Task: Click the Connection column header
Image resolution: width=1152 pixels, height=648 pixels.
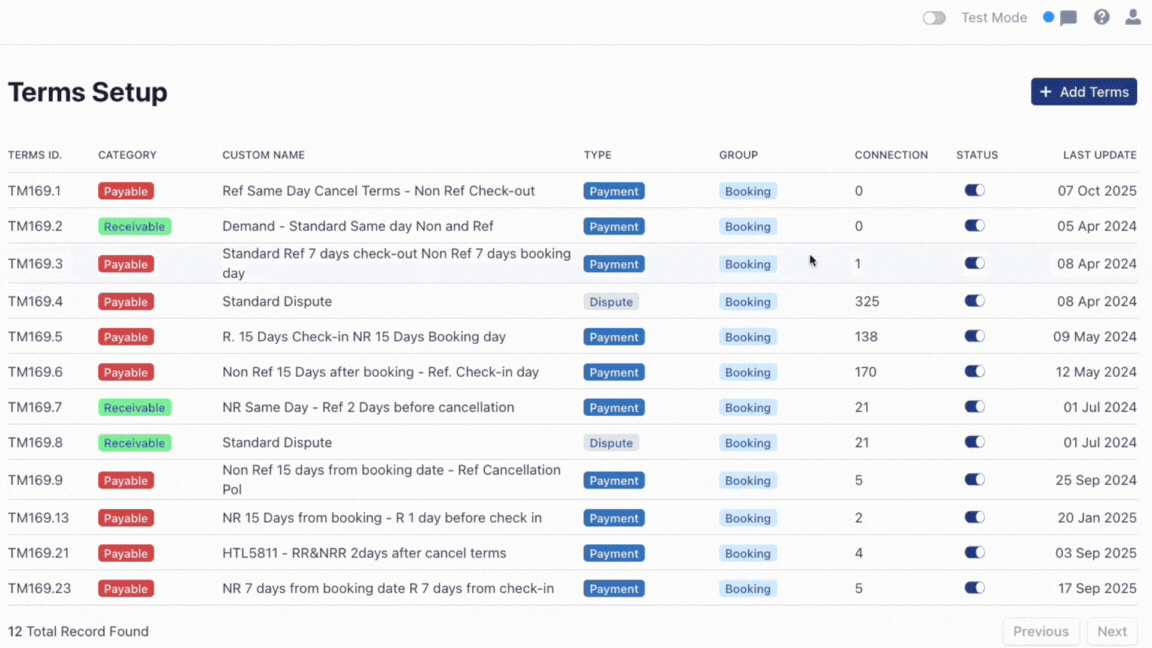Action: coord(890,155)
